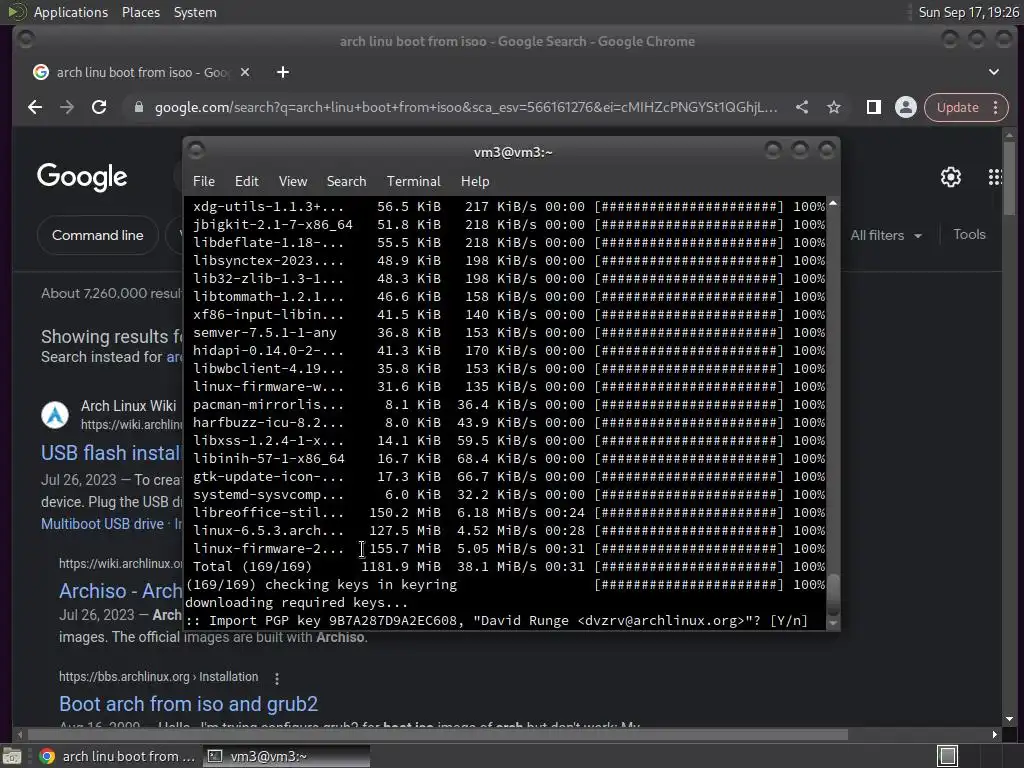Expand the Chrome tab search chevron
Viewport: 1024px width, 768px height.
click(x=993, y=72)
